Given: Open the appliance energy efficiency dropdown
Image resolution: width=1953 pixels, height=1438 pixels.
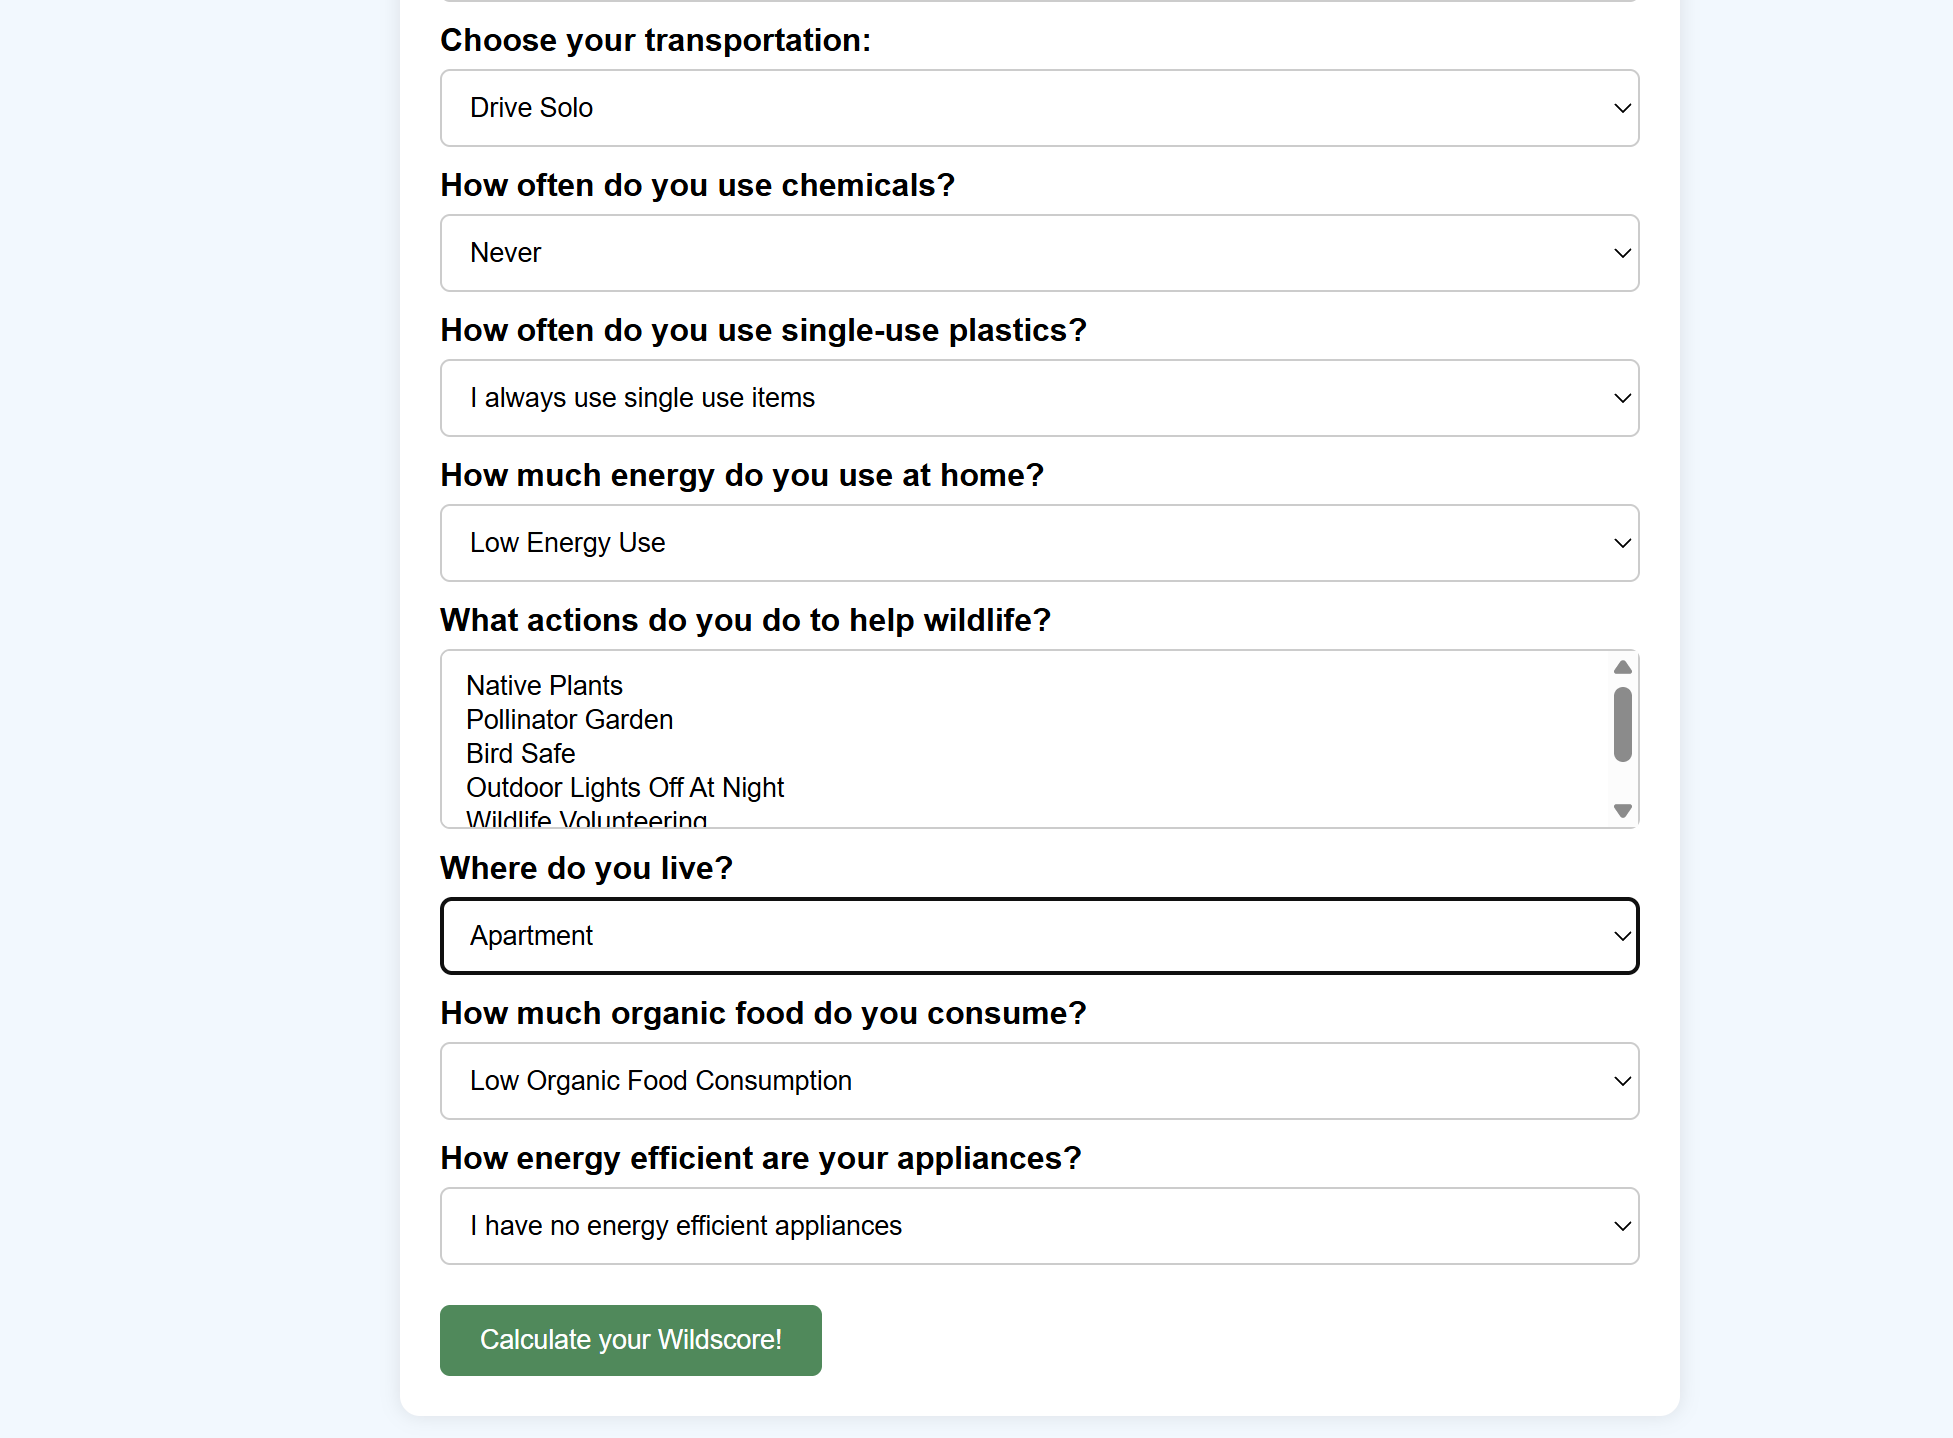Looking at the screenshot, I should point(1038,1226).
